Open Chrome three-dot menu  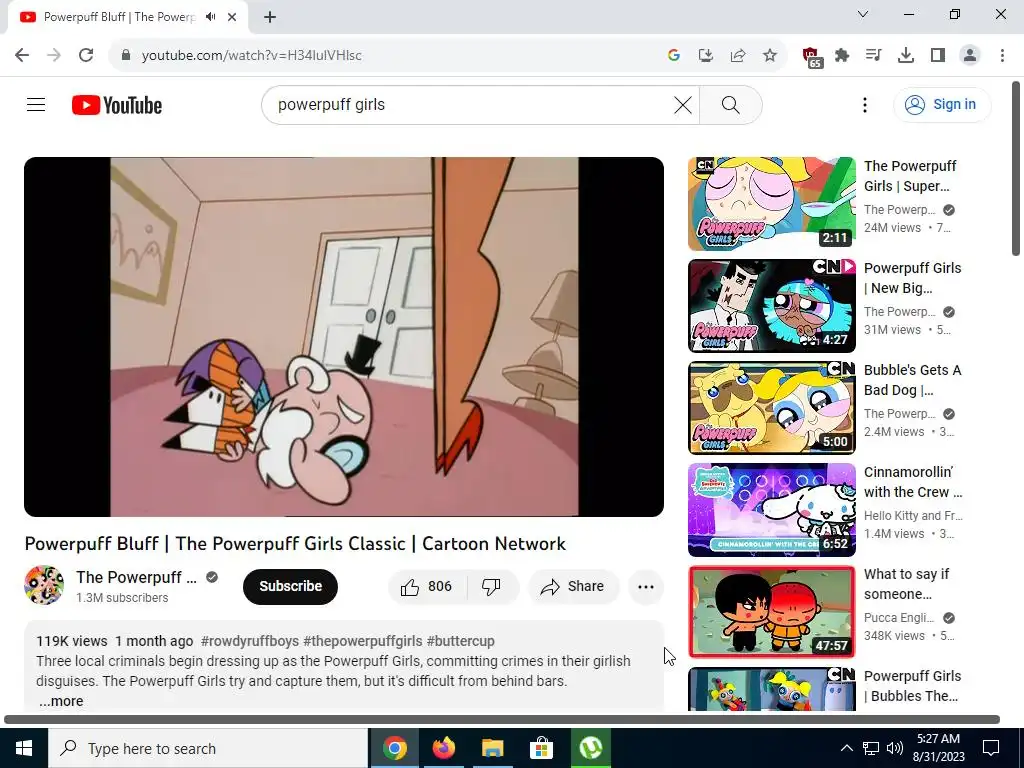coord(1002,55)
